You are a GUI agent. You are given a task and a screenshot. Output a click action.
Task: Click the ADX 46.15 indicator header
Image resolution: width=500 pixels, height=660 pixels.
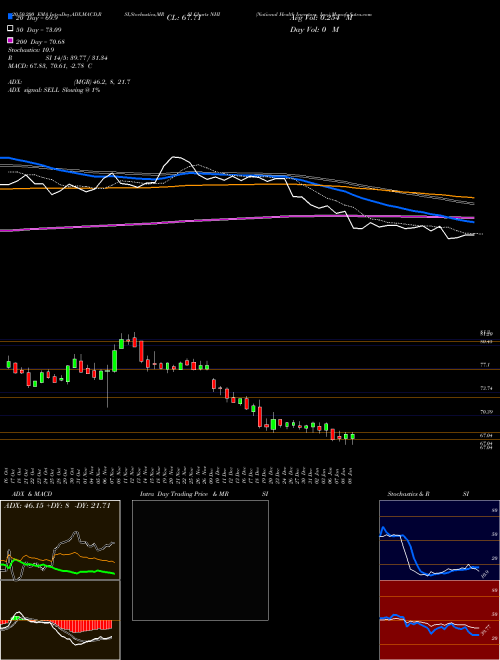pyautogui.click(x=57, y=506)
